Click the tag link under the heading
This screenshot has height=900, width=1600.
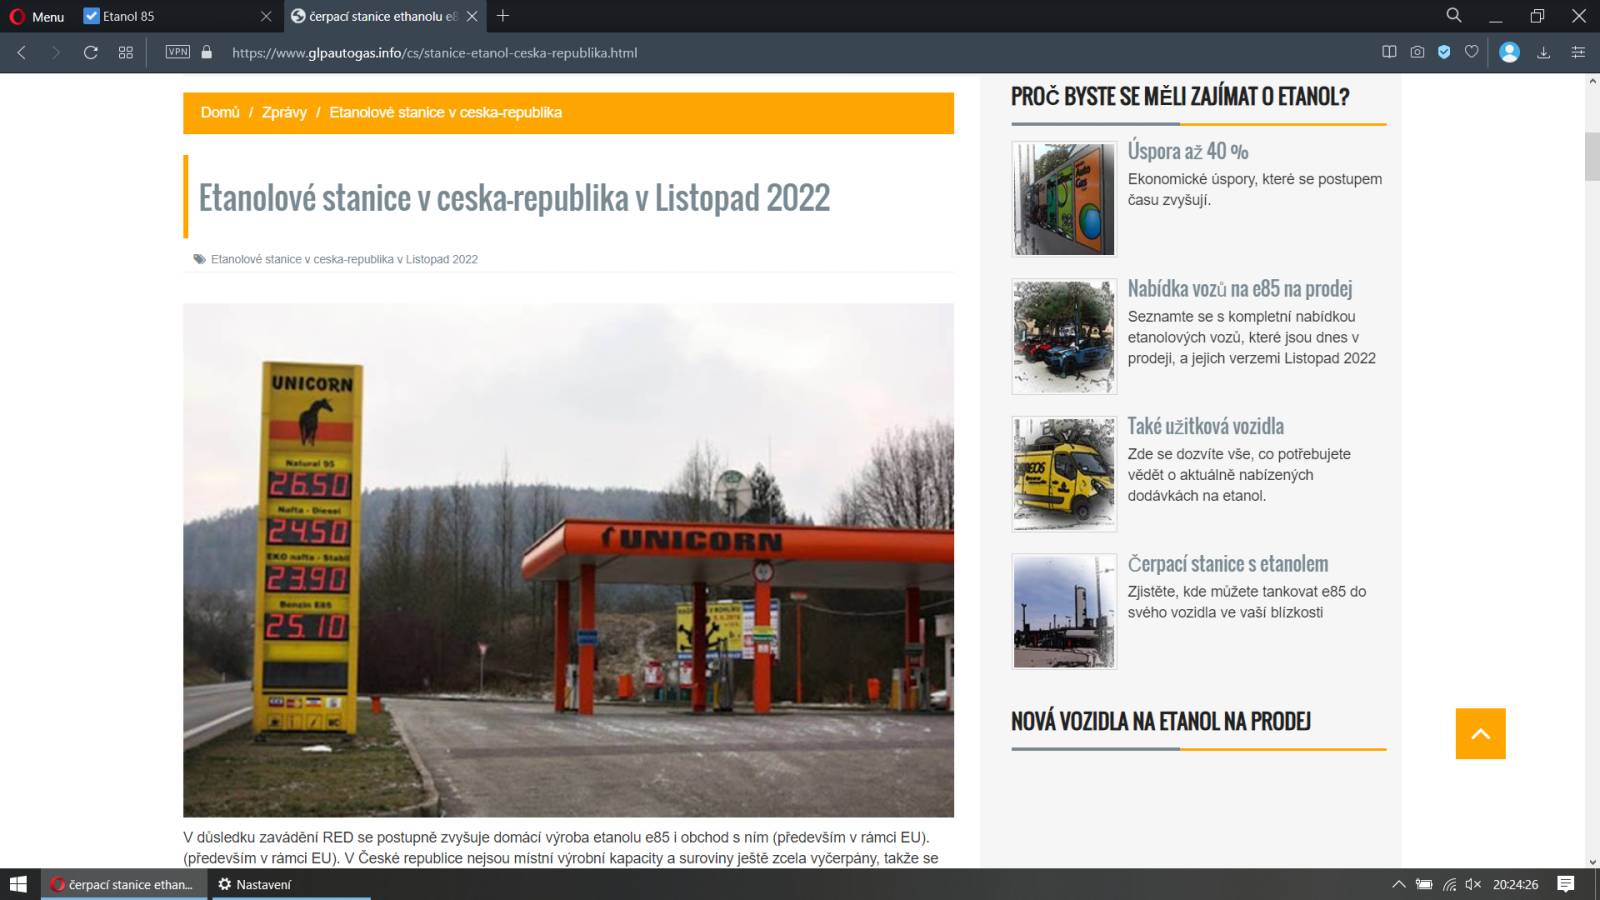[344, 259]
